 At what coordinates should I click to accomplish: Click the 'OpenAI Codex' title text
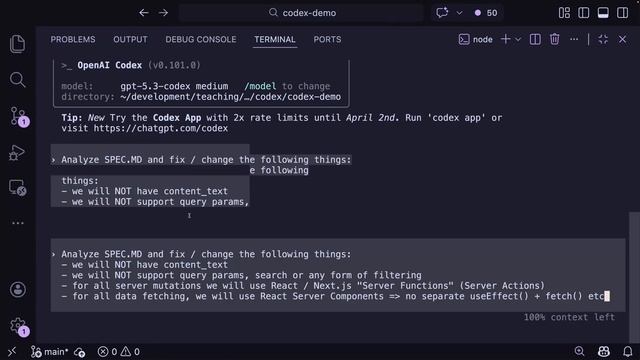pos(109,65)
